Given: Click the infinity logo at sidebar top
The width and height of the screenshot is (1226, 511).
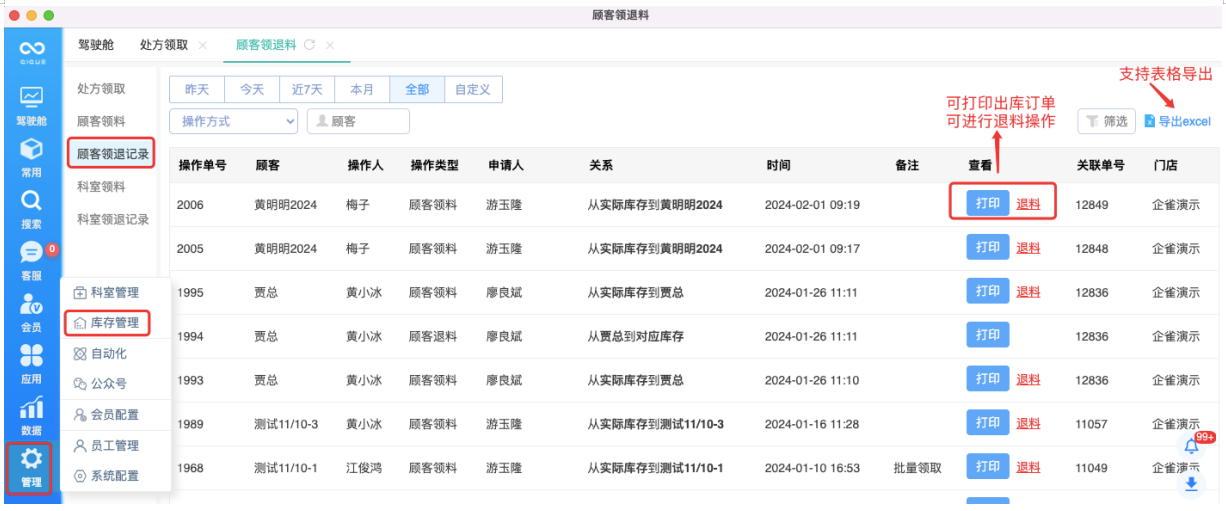Looking at the screenshot, I should (32, 49).
